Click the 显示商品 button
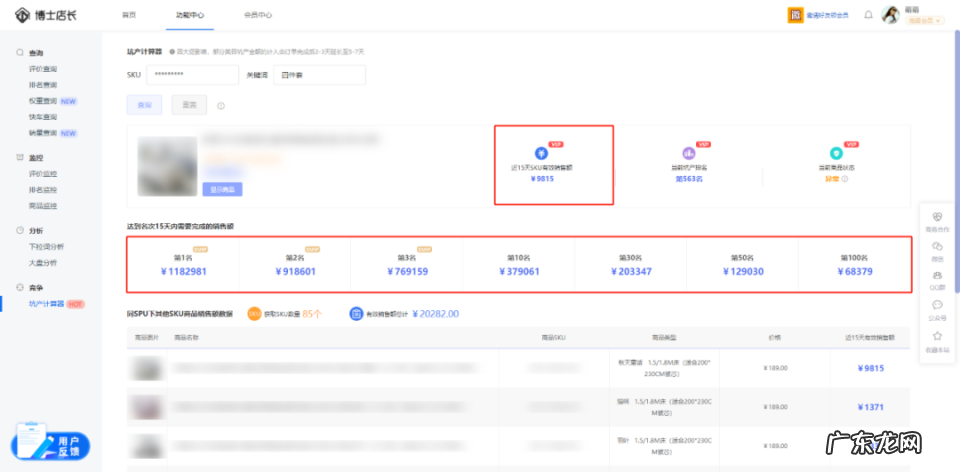960x472 pixels. pos(222,189)
